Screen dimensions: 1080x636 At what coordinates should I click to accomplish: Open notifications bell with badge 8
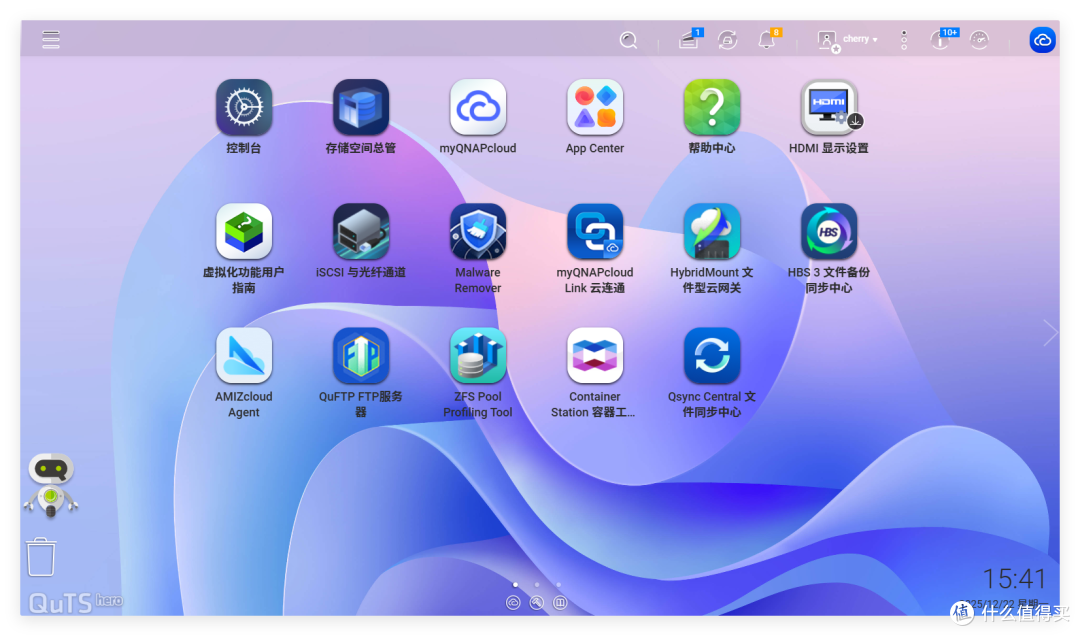[x=767, y=39]
